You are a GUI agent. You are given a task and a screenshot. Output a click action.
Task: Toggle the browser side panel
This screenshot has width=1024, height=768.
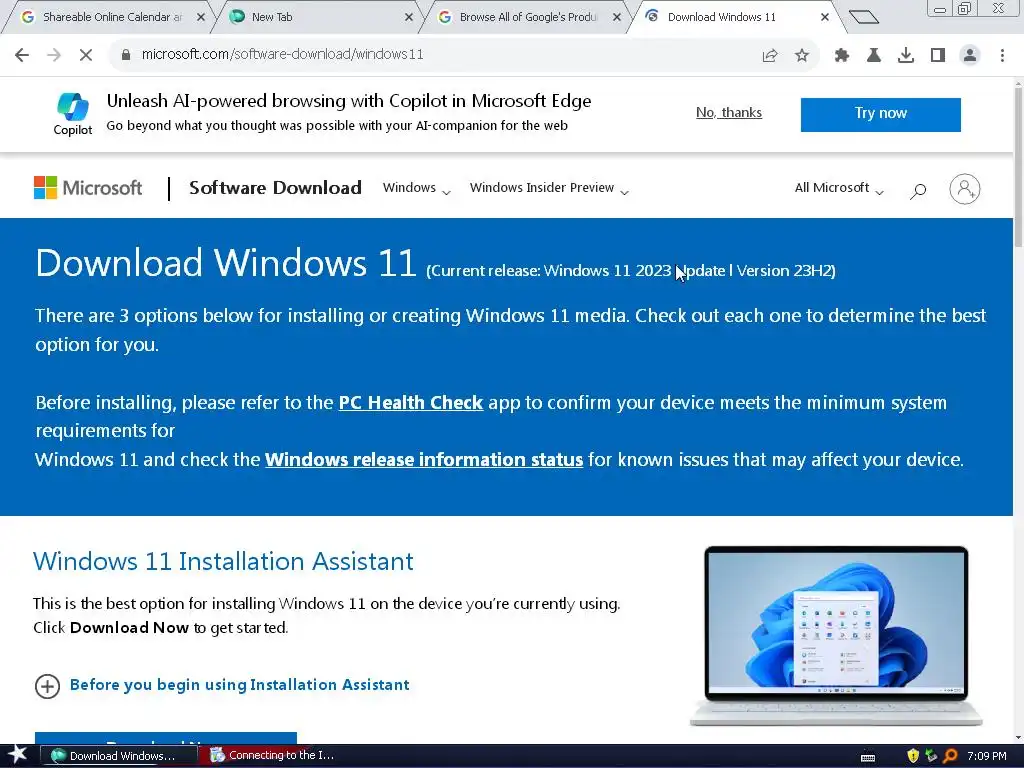[x=938, y=56]
